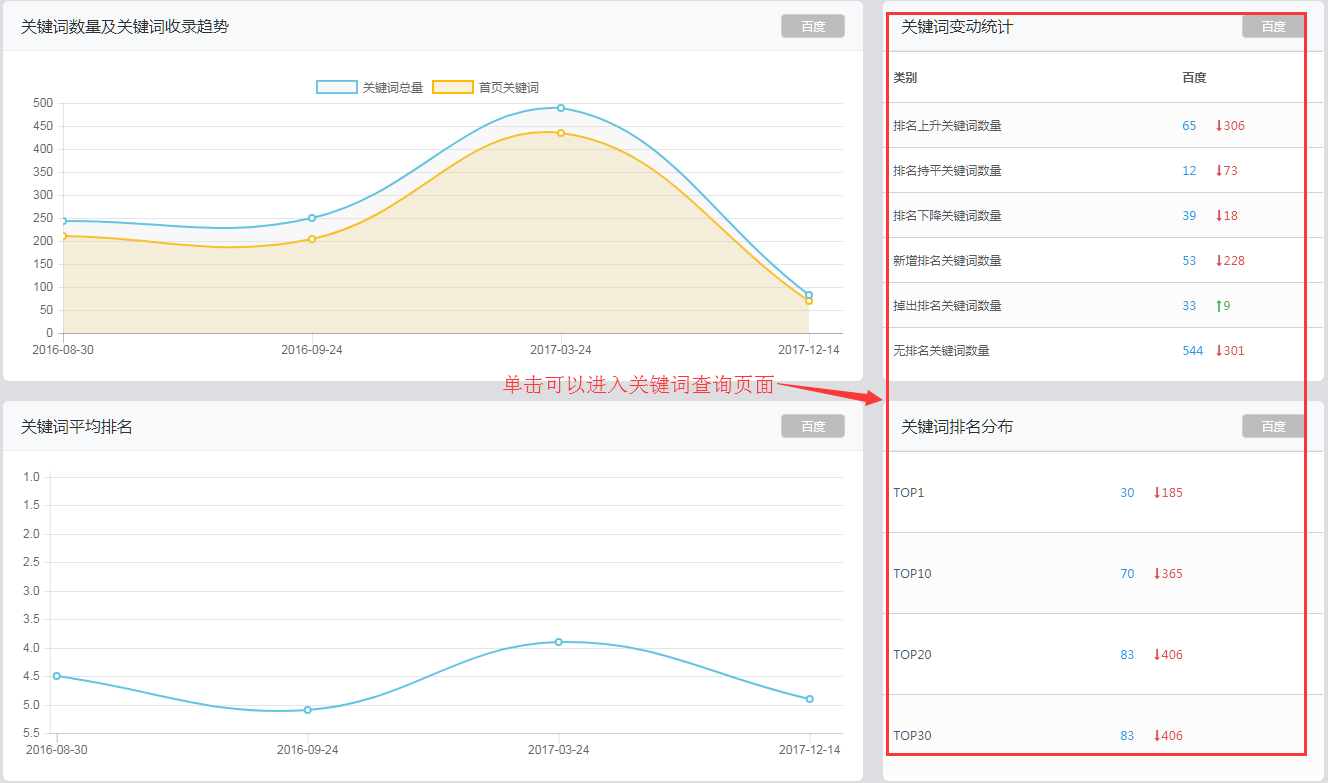Open the 65 count for 排名上升关键词数量
The width and height of the screenshot is (1328, 783).
[x=1189, y=126]
